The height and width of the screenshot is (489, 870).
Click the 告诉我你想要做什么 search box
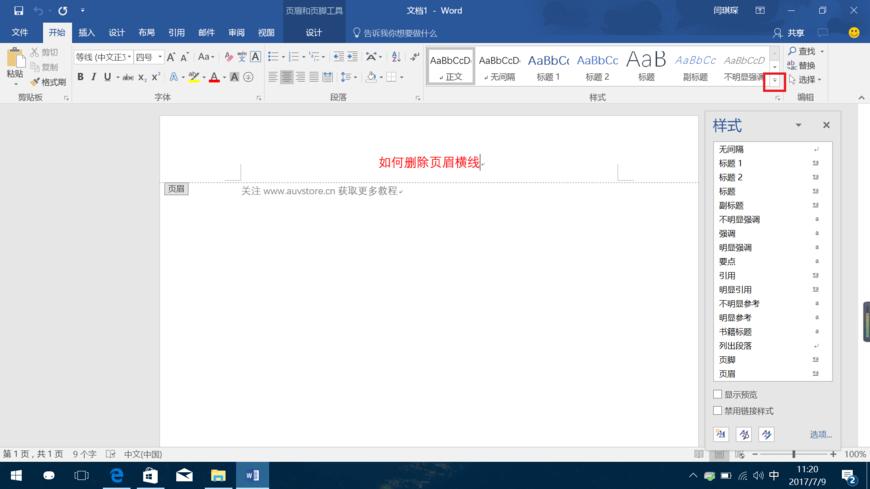point(394,33)
